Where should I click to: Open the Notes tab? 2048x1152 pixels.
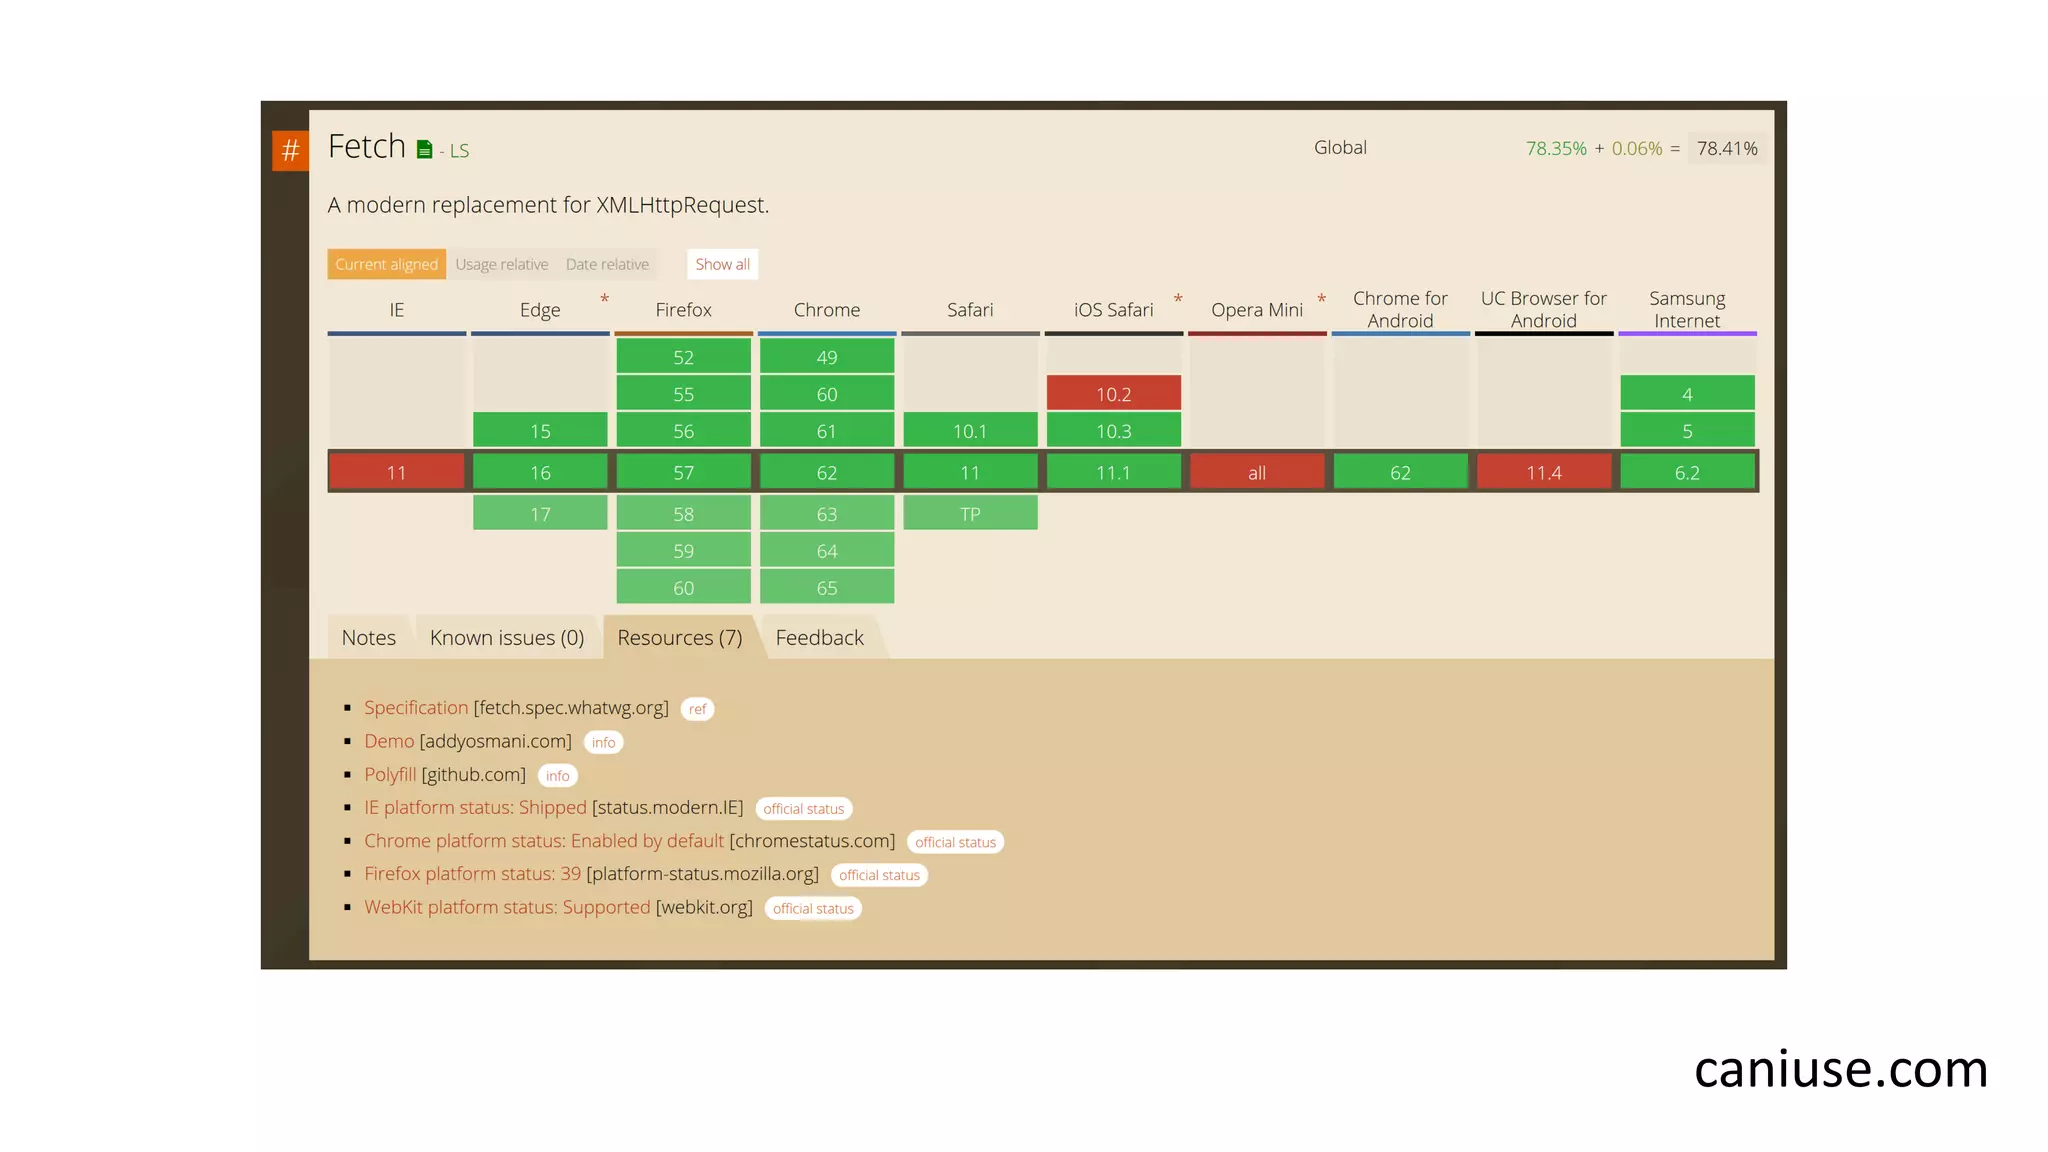368,638
